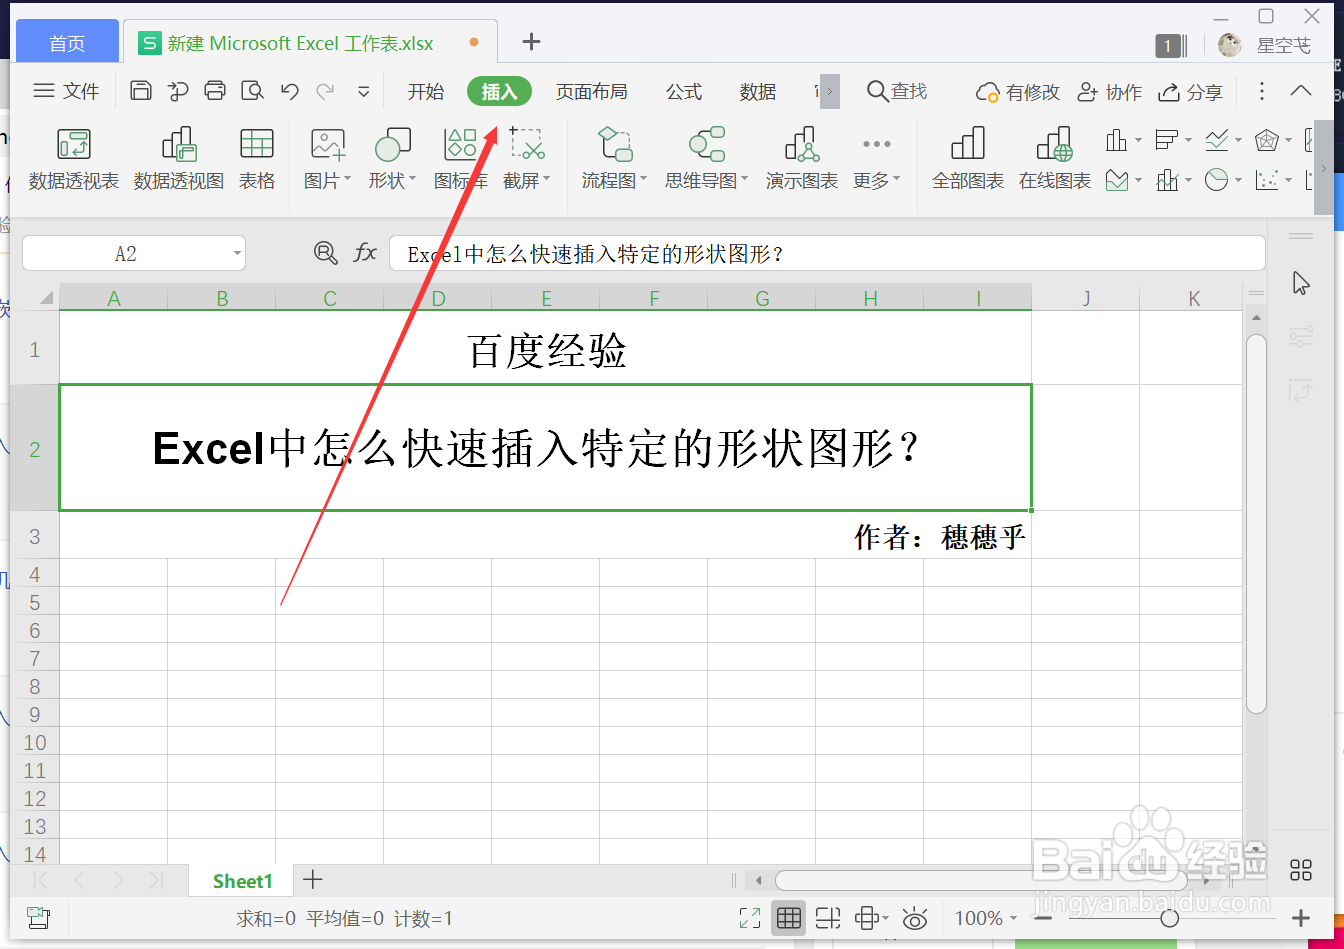Collapse the ribbon with the up chevron

[x=1301, y=91]
